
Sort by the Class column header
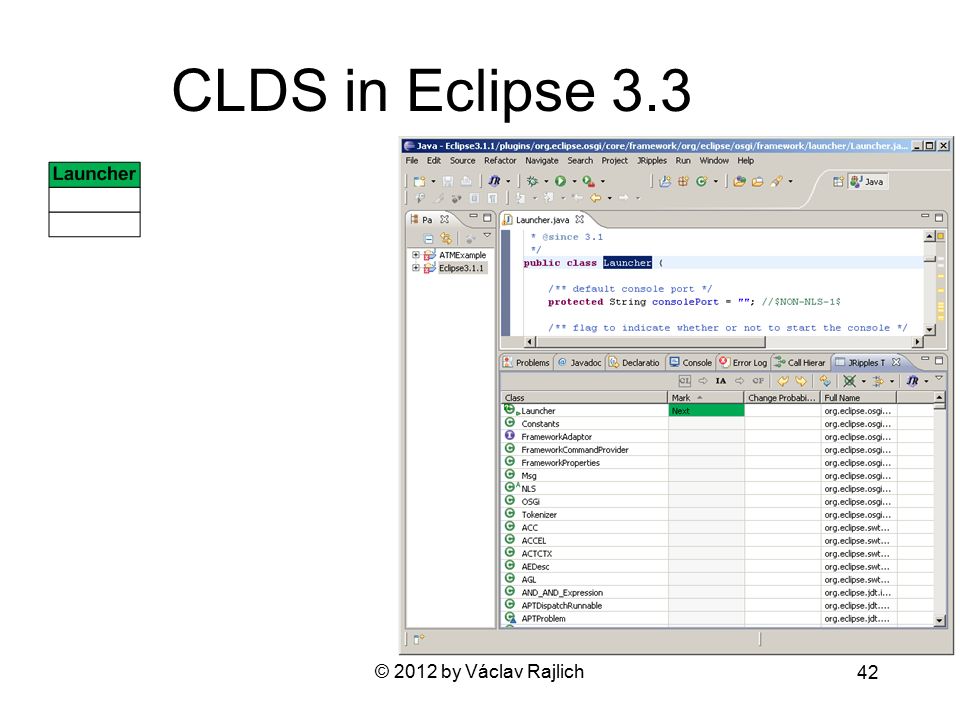(x=583, y=398)
